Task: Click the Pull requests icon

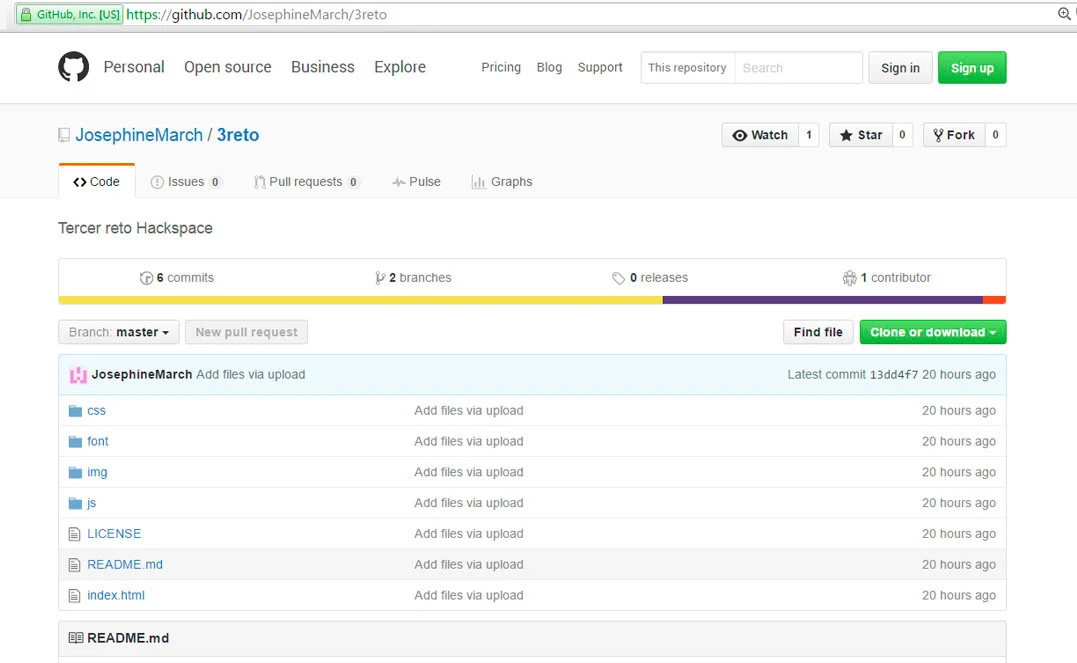Action: tap(260, 182)
